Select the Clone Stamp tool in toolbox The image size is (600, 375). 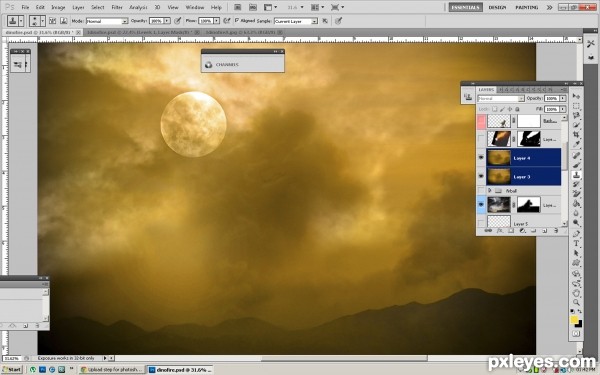click(x=576, y=175)
